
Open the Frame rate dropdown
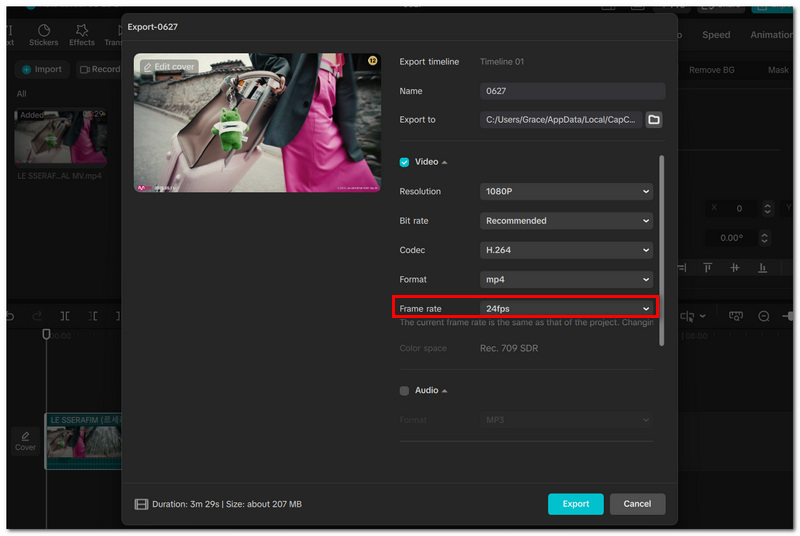(x=566, y=309)
